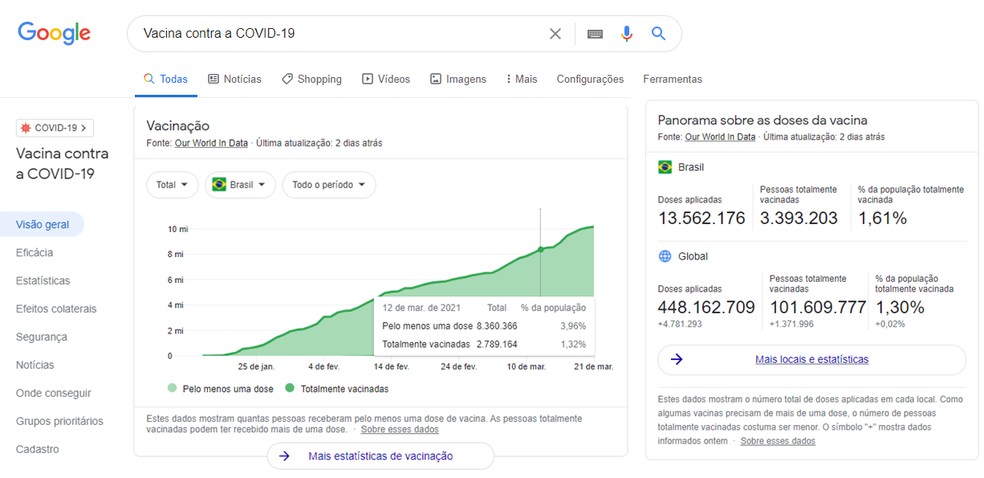Click the tooltip value 2.789.164
This screenshot has height=478, width=984.
pos(497,344)
